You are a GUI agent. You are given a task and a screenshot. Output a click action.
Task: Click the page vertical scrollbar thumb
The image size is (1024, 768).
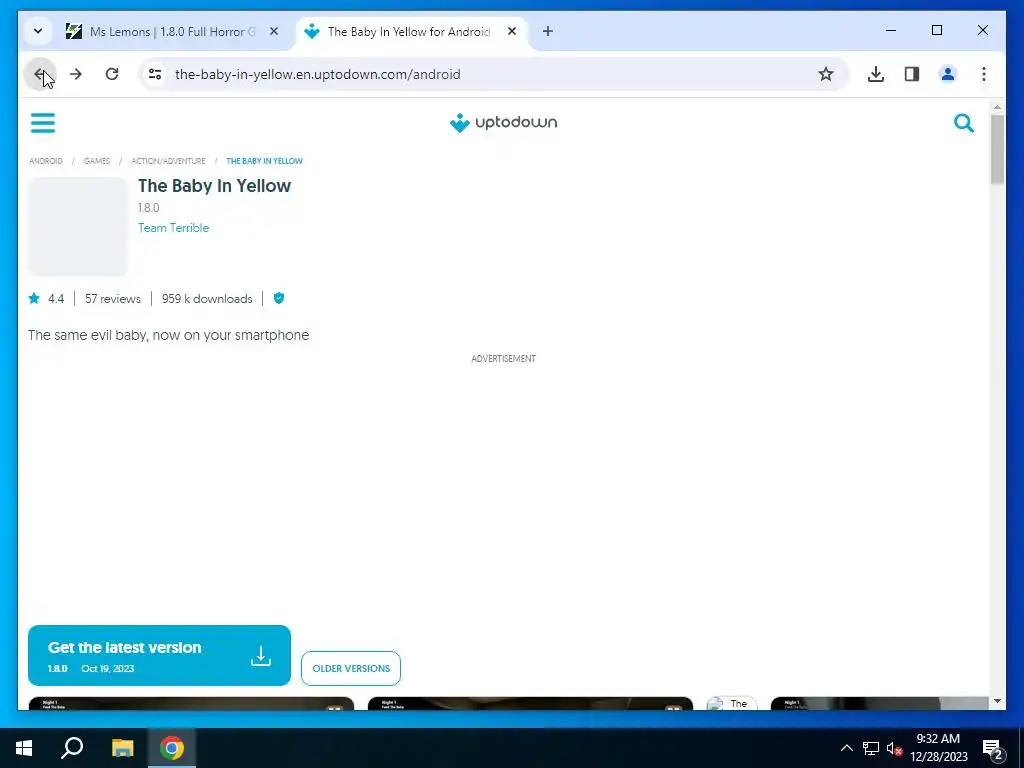tap(997, 149)
